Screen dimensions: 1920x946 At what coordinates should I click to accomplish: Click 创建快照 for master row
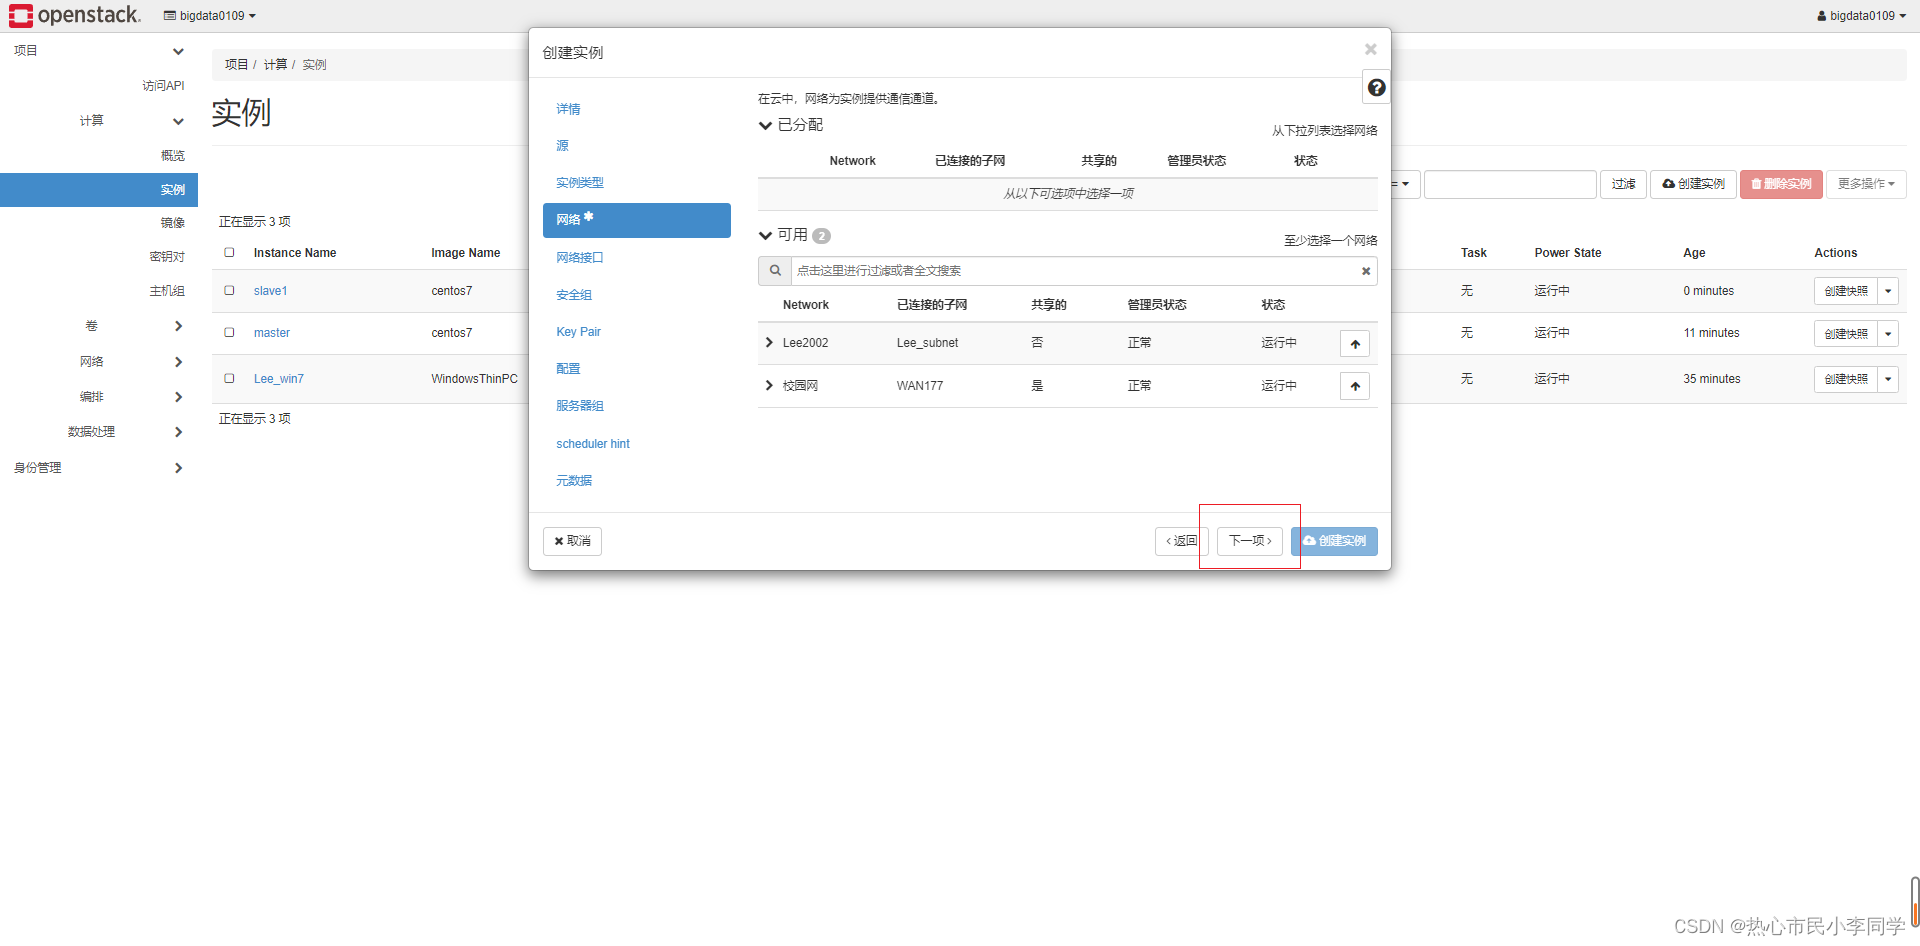pyautogui.click(x=1846, y=334)
